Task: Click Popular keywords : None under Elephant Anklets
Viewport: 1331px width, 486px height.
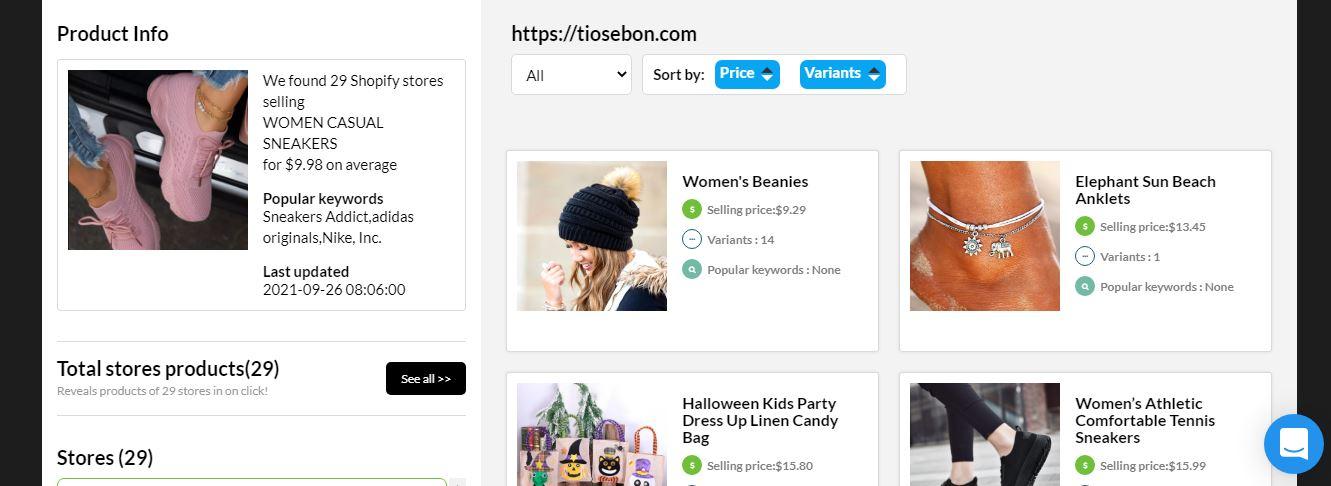Action: pyautogui.click(x=1167, y=287)
